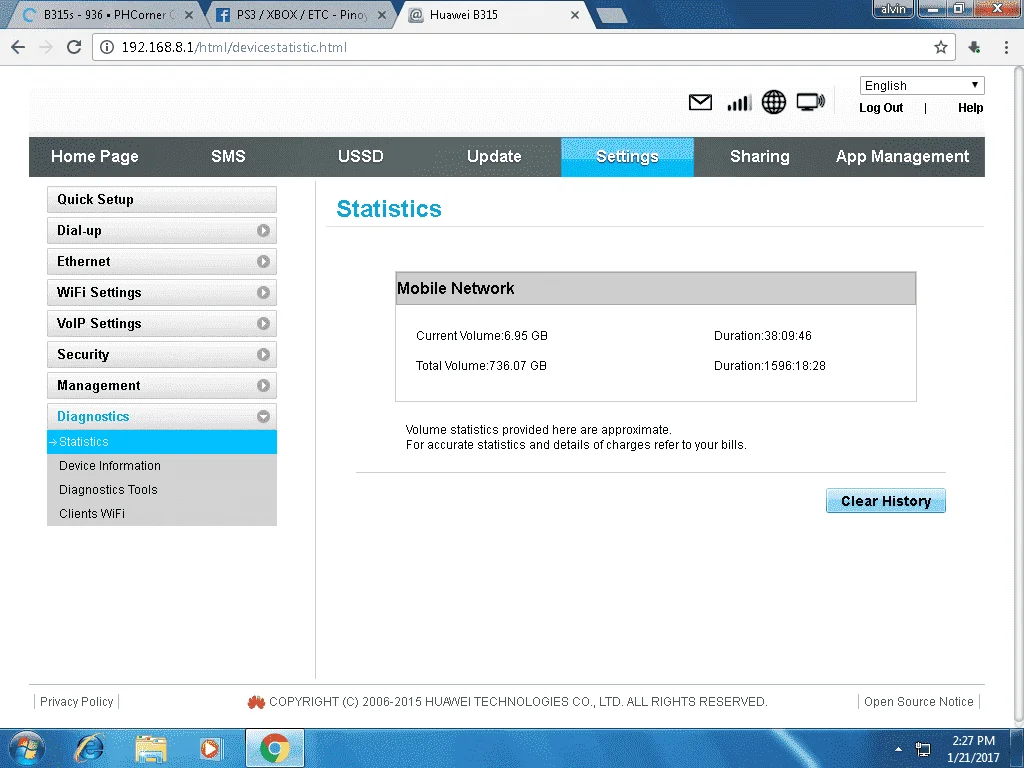Click the WiFi monitor status icon

pos(810,103)
